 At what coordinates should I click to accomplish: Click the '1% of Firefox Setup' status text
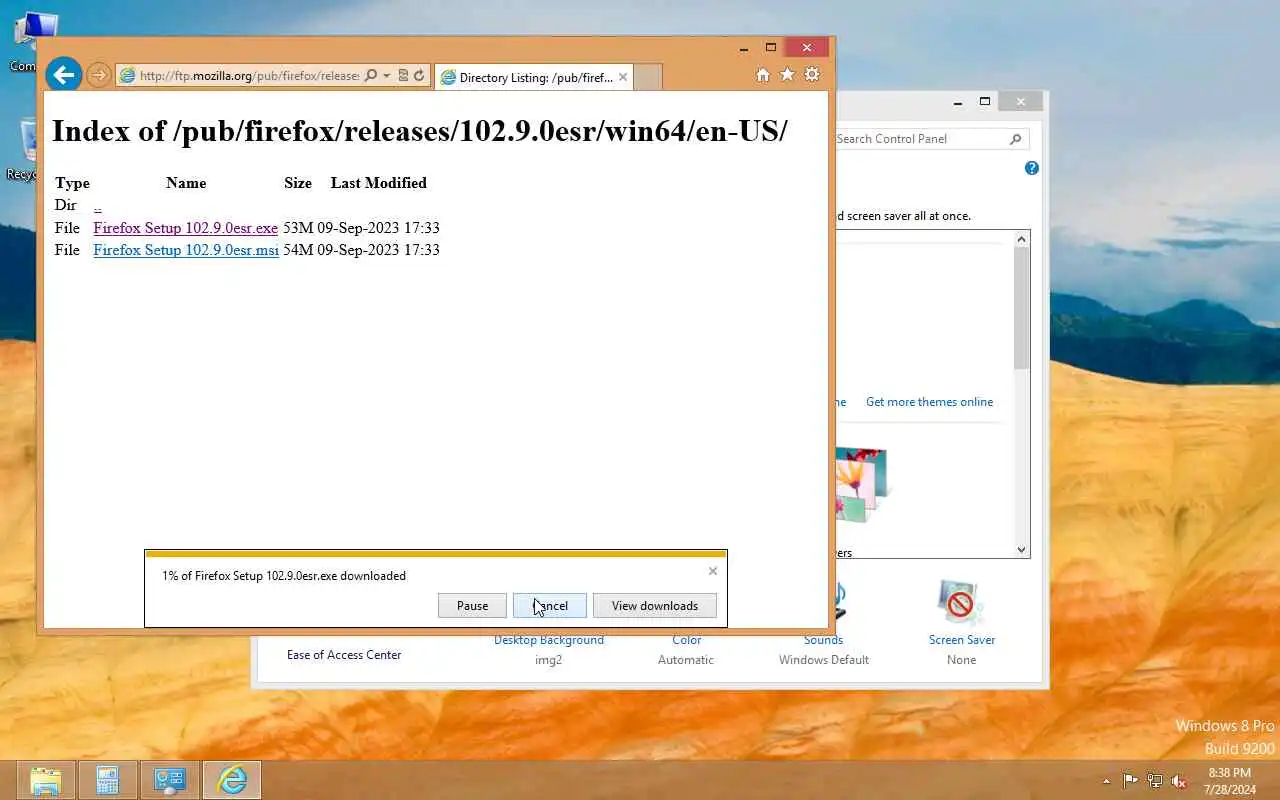click(284, 576)
